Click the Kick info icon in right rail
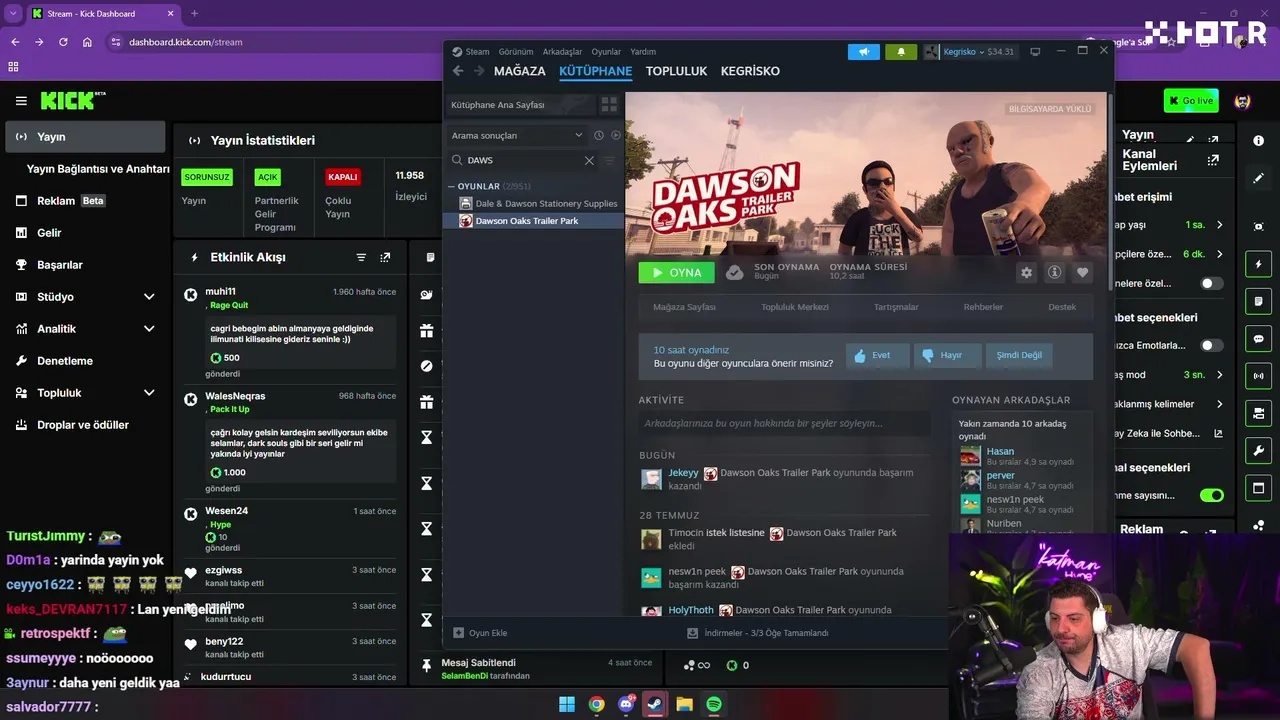The height and width of the screenshot is (720, 1280). (1259, 139)
